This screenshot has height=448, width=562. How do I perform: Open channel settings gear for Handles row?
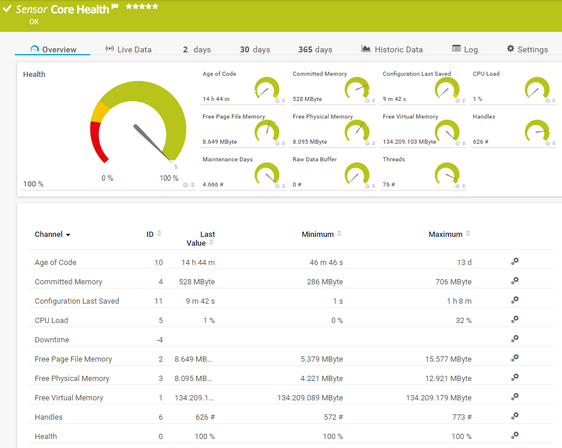[515, 416]
